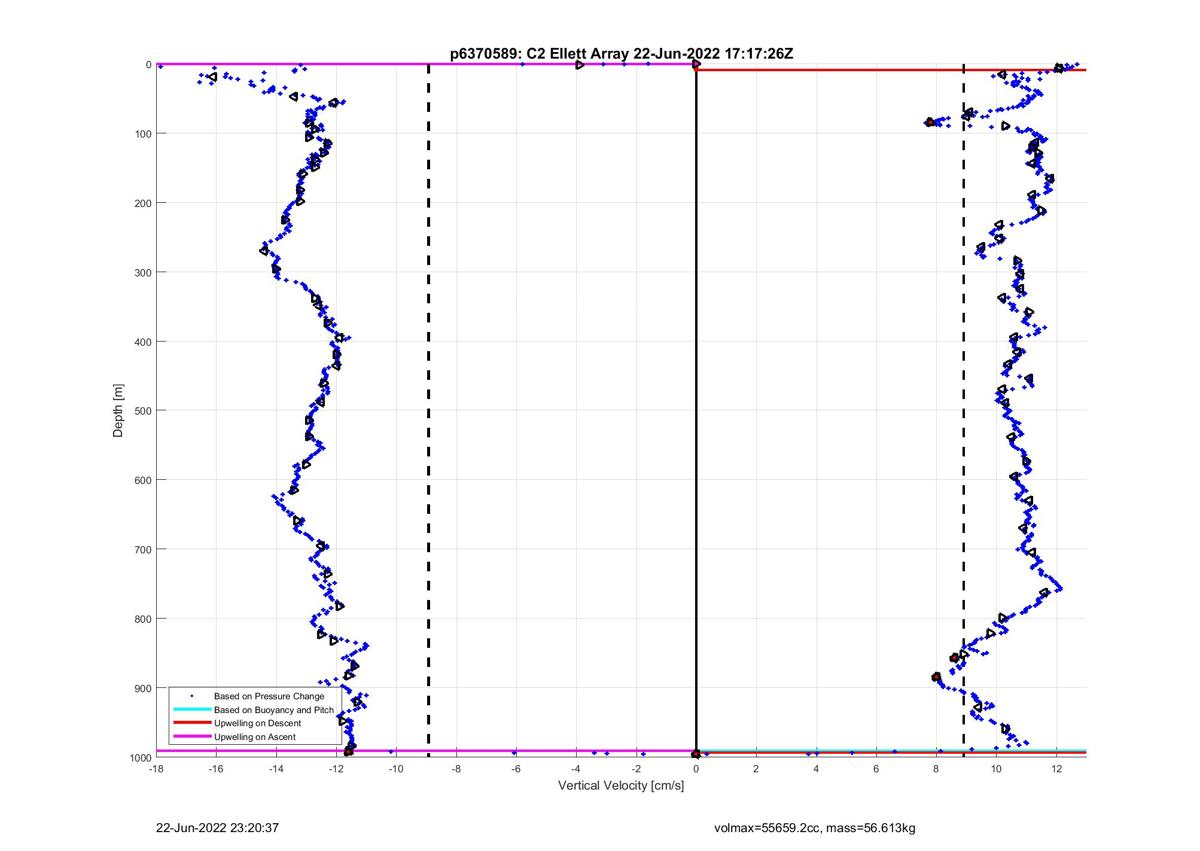The image size is (1200, 851).
Task: Click the velocity-axis tick label '0'
Action: (x=696, y=769)
